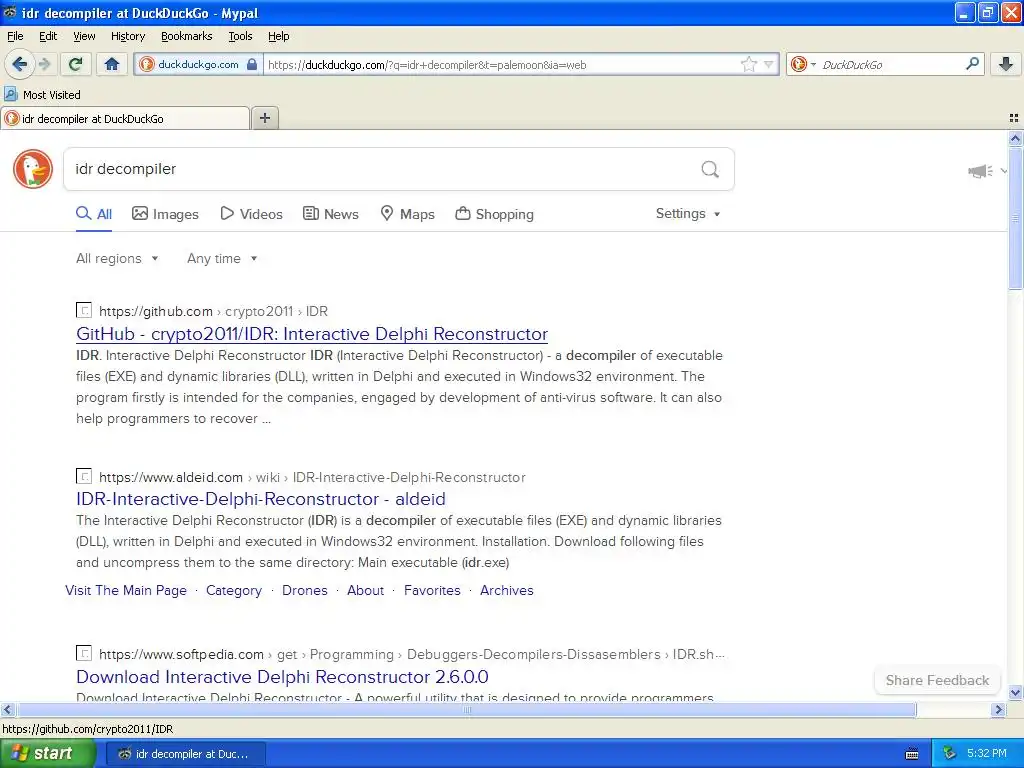
Task: Click the Forward arrow navigation button
Action: [44, 64]
